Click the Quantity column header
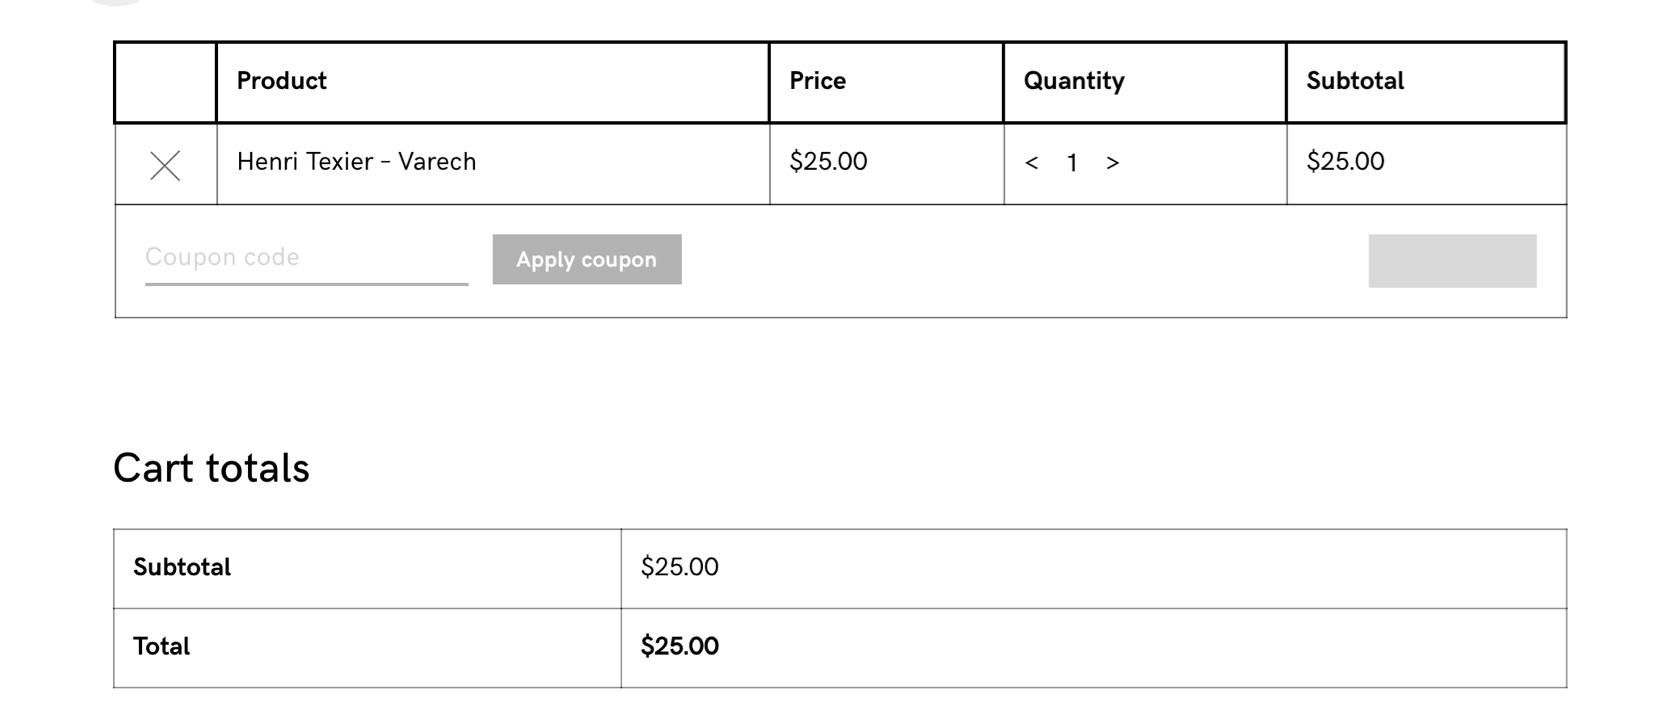This screenshot has width=1672, height=716. tap(1073, 81)
